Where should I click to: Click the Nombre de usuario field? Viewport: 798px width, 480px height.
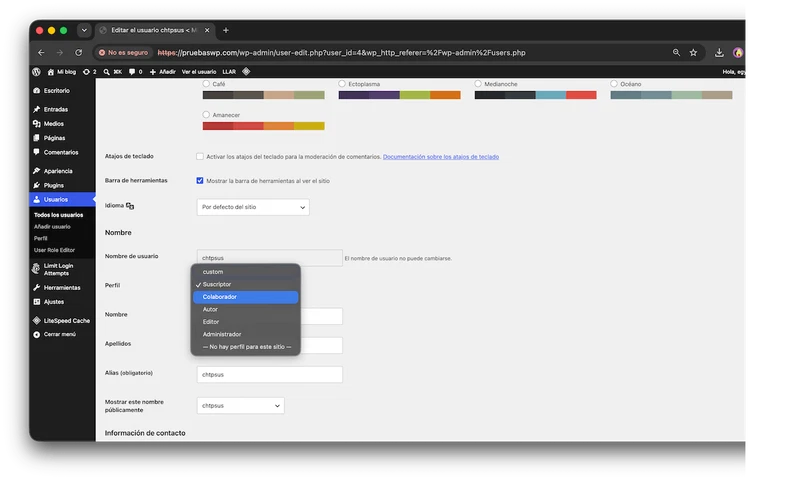[x=270, y=258]
